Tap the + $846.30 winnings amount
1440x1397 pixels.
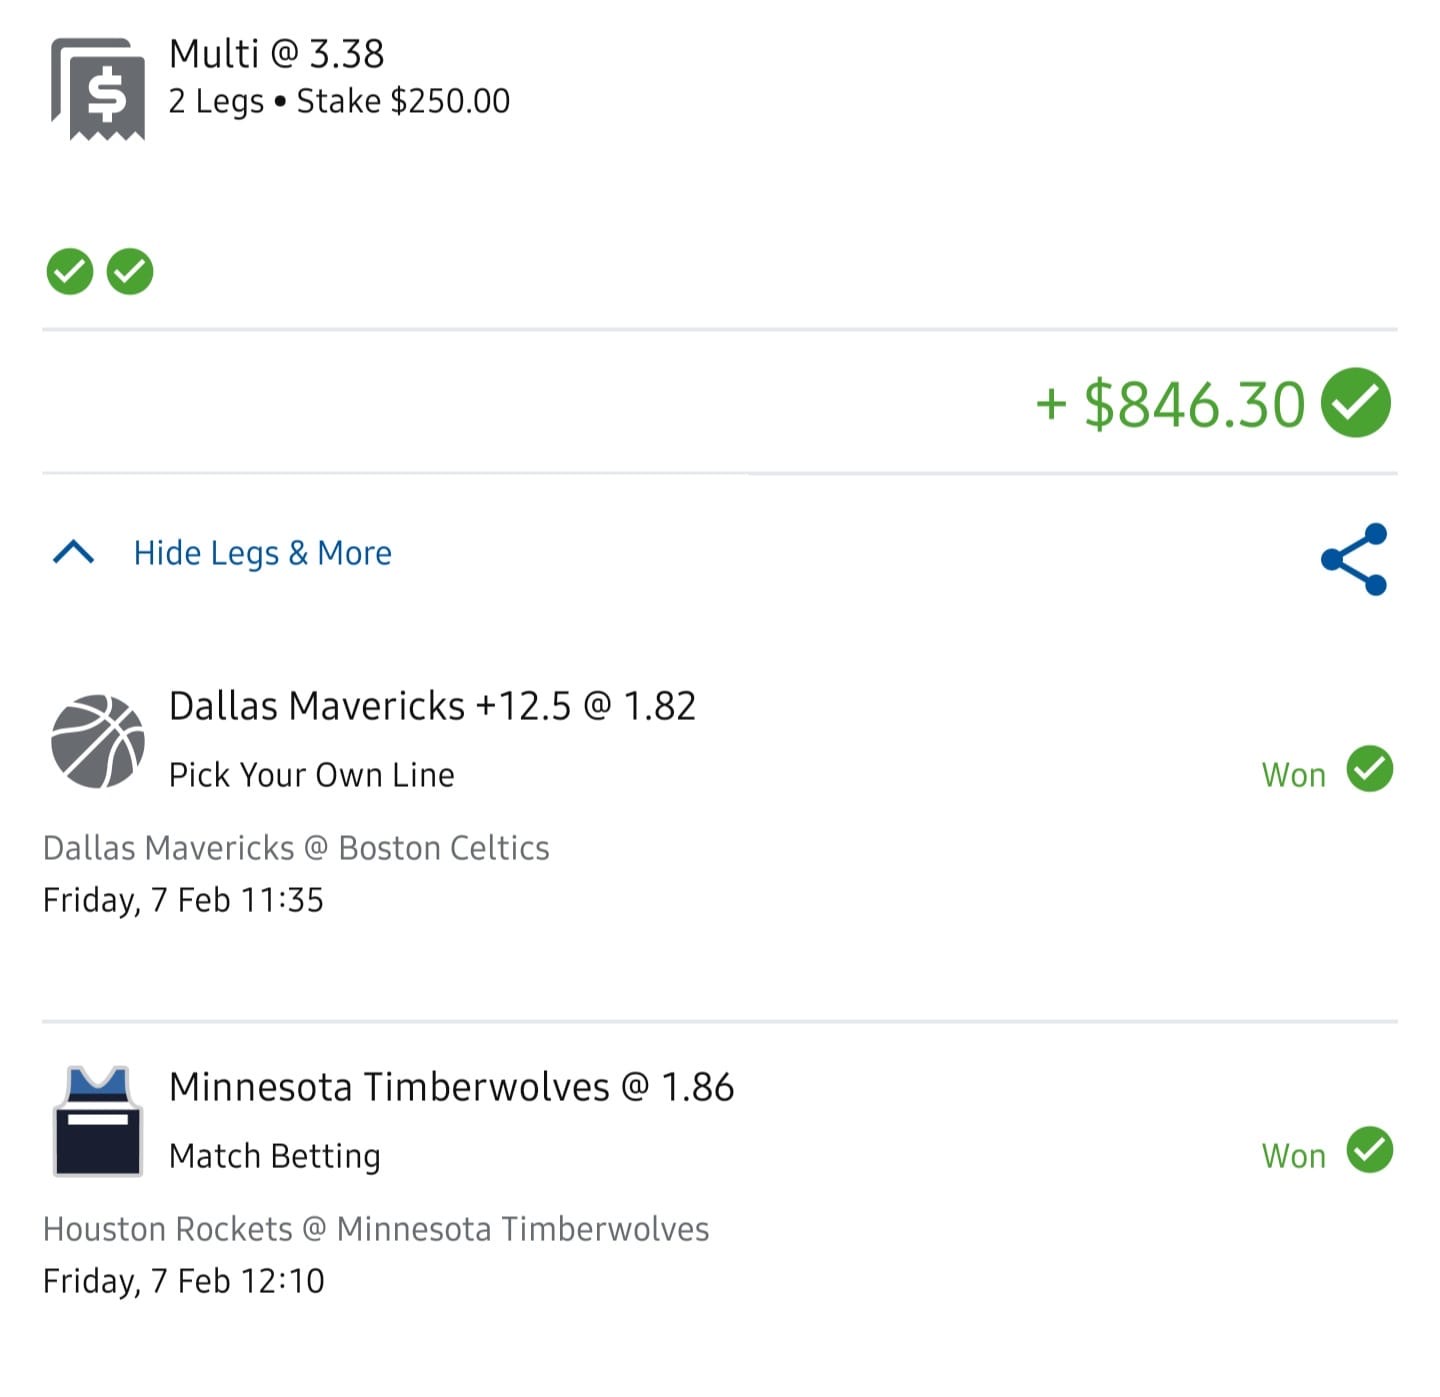[1170, 404]
